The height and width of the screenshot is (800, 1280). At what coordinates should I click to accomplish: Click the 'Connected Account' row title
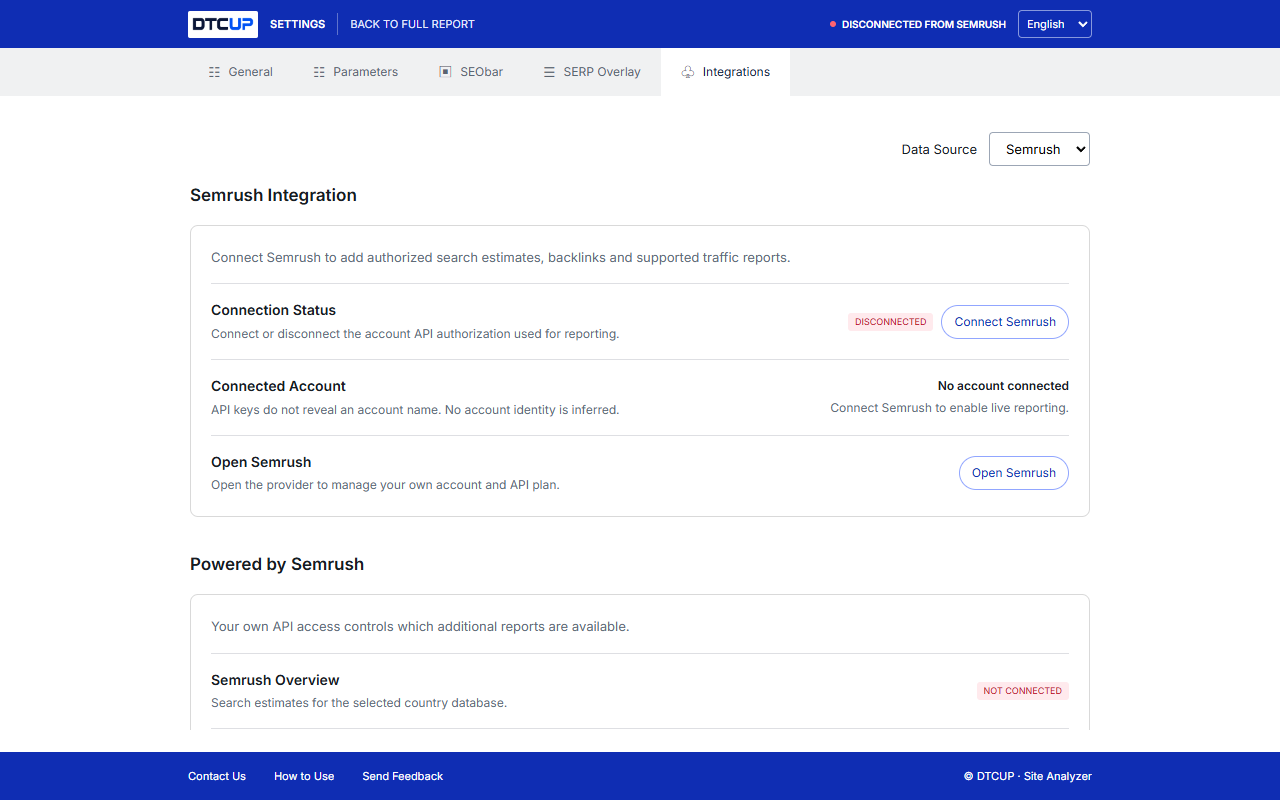pos(278,386)
